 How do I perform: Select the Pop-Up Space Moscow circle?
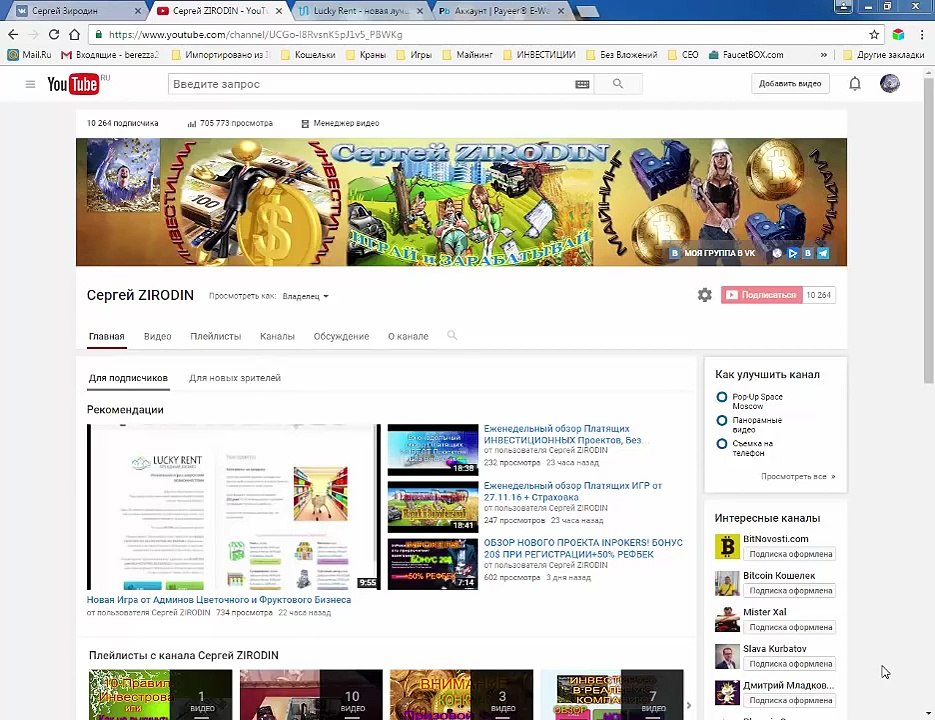[722, 397]
